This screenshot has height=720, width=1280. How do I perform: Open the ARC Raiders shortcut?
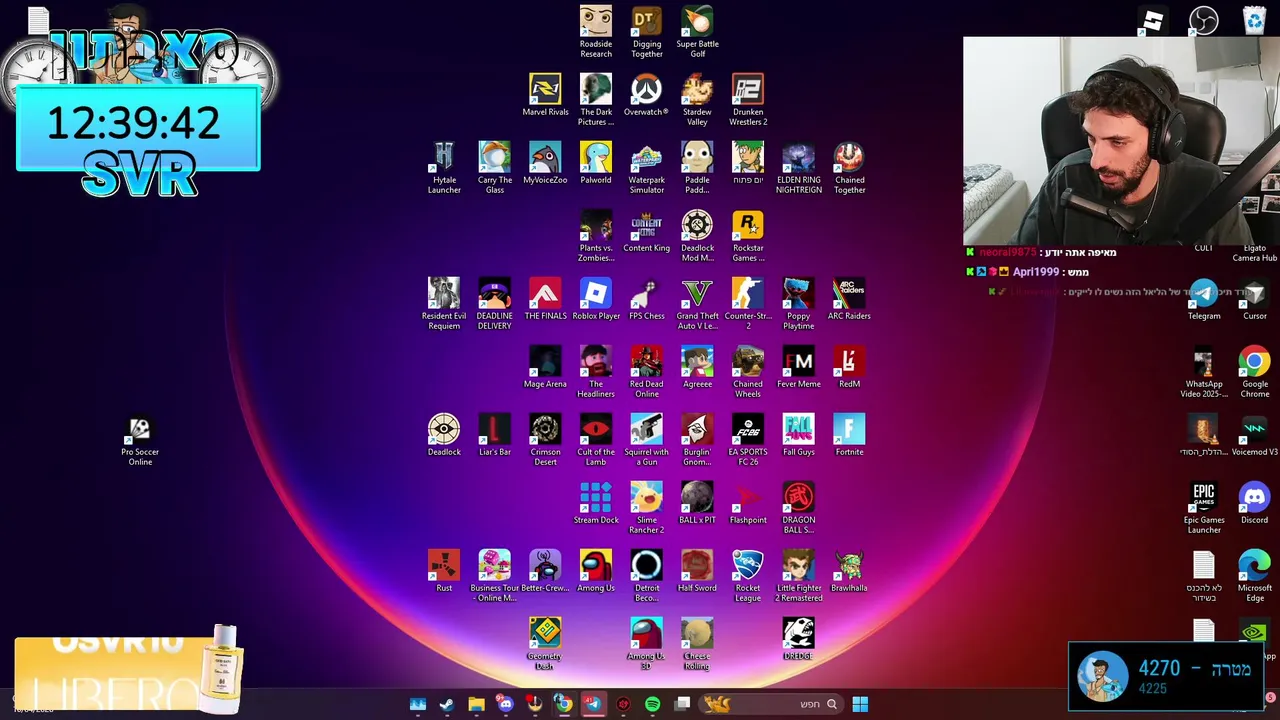click(849, 299)
